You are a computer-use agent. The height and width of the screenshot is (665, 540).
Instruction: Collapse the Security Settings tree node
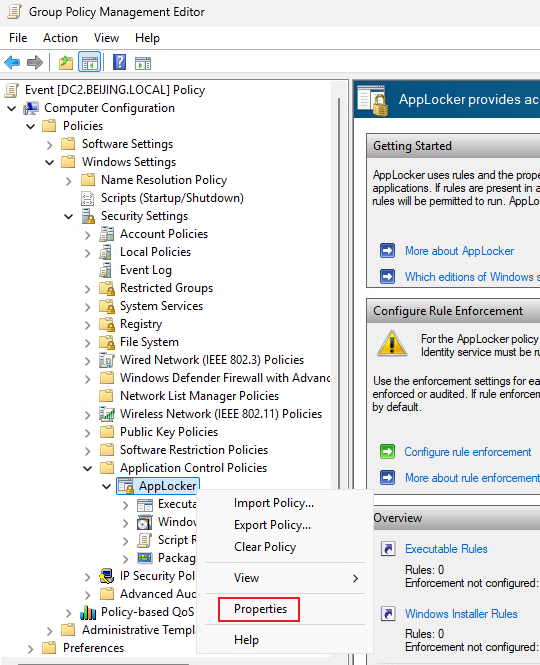pos(68,216)
